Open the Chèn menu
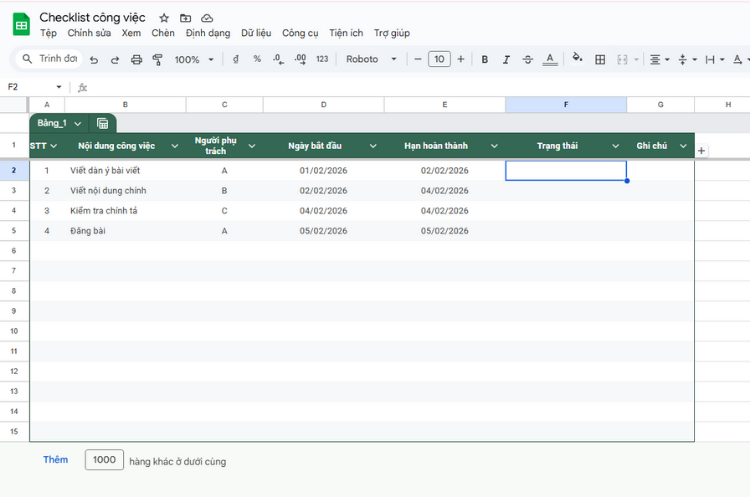Screen dimensions: 750x500 point(163,33)
